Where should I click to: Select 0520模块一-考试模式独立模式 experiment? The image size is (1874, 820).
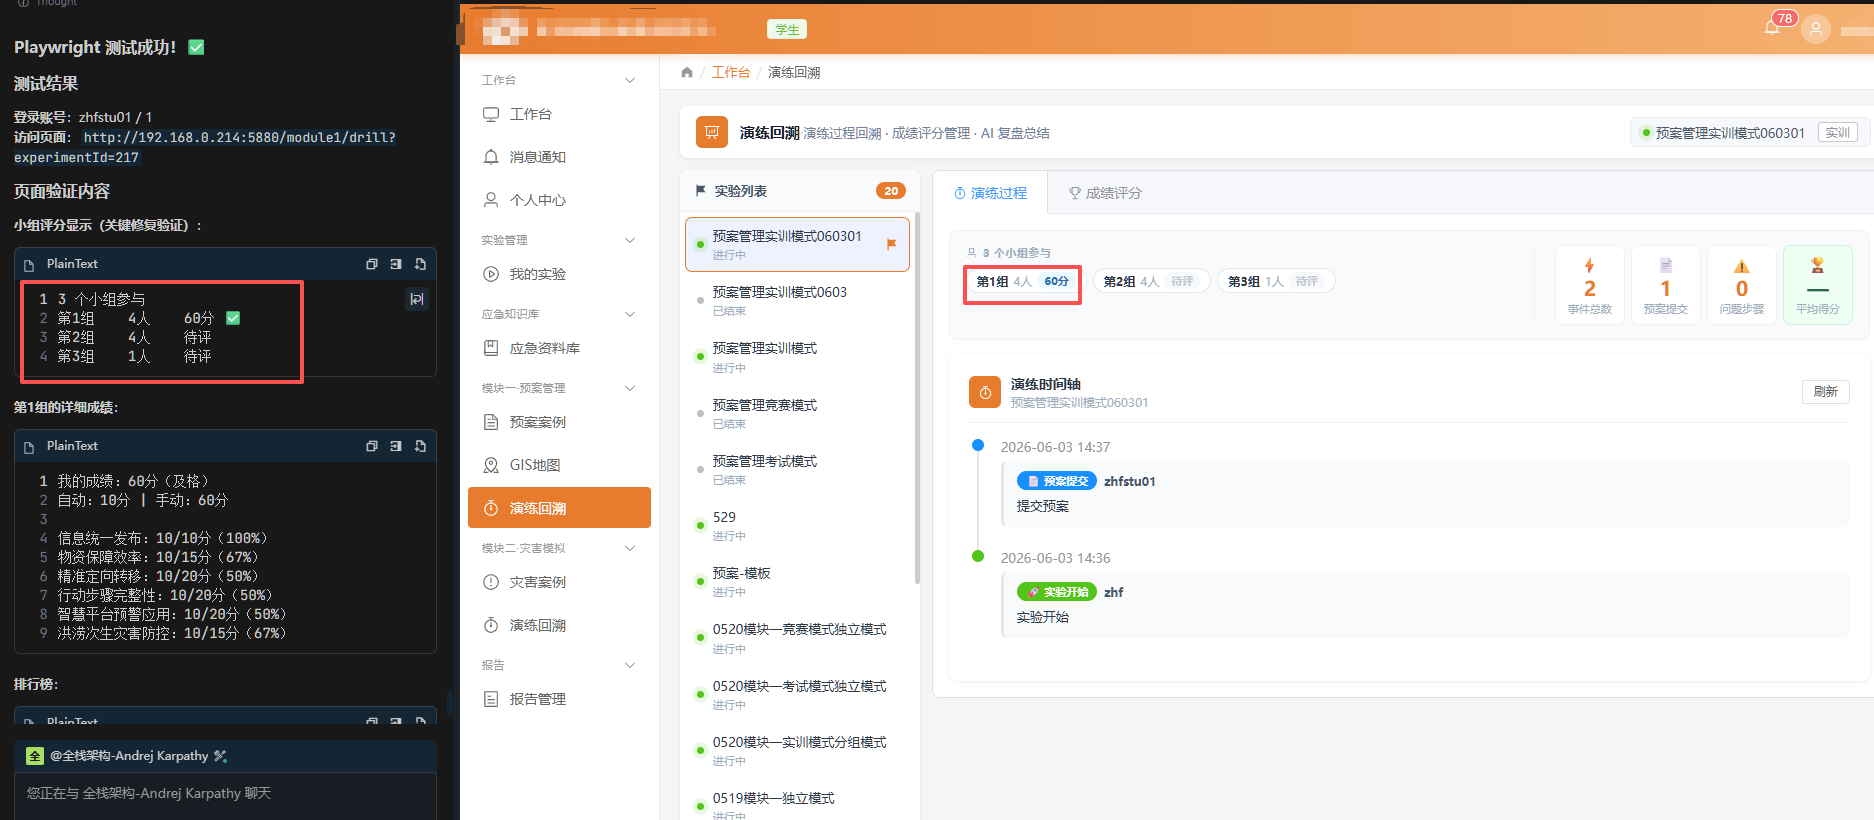pos(797,694)
